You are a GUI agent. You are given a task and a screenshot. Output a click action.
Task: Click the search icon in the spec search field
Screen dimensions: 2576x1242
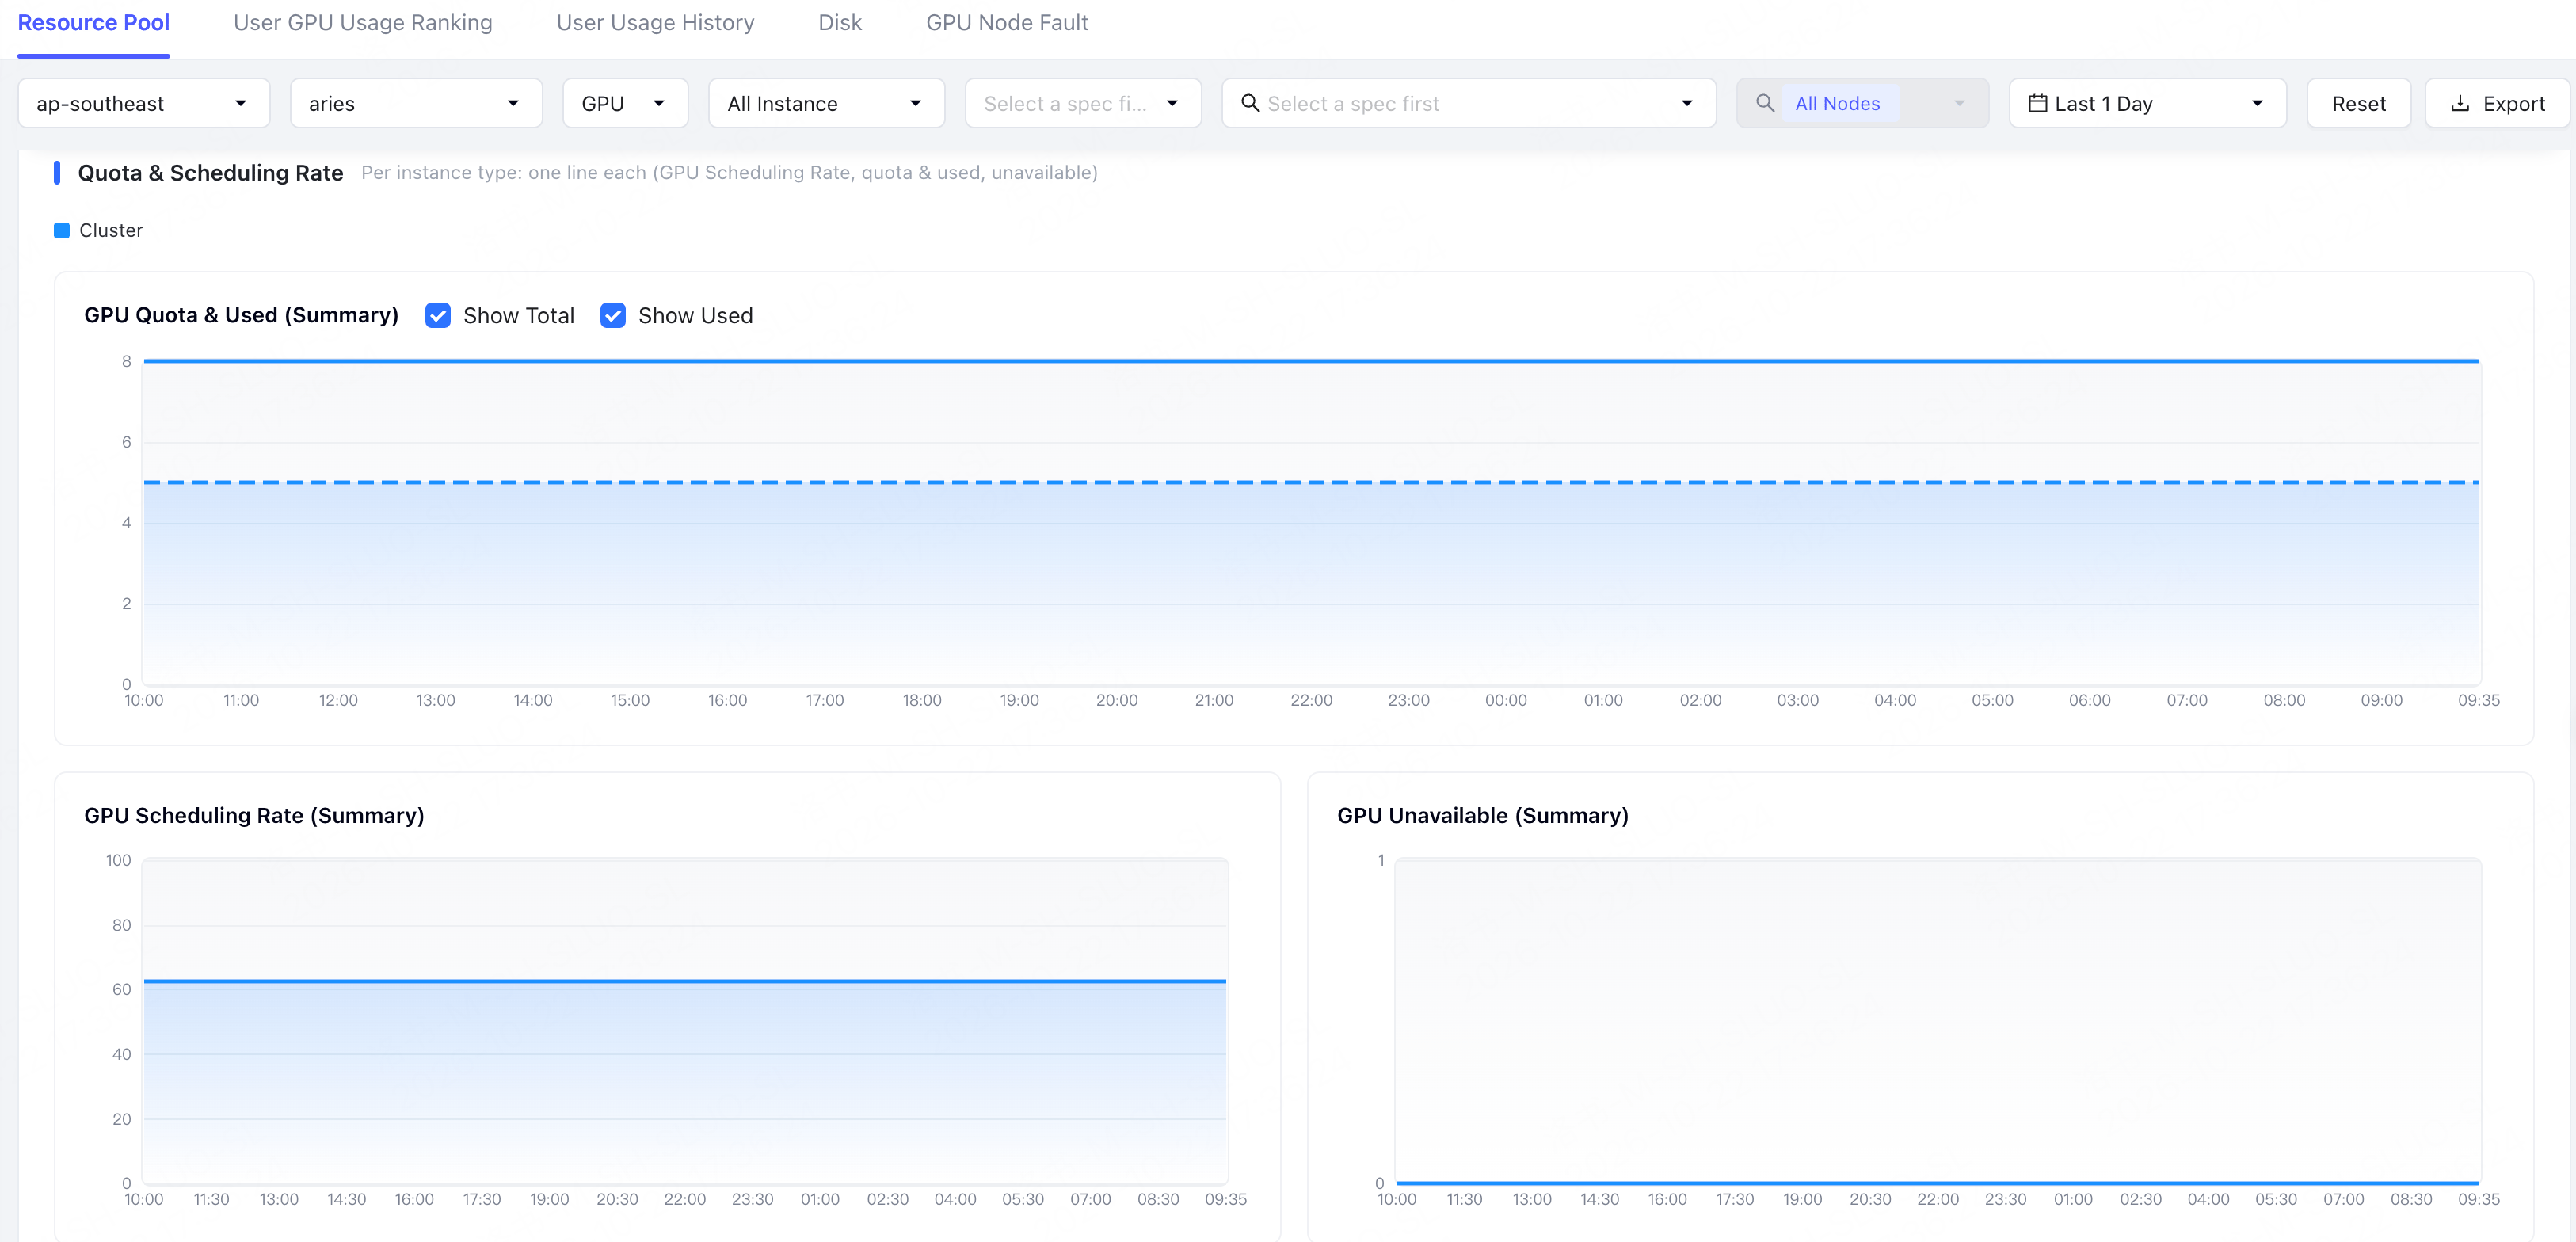1249,103
